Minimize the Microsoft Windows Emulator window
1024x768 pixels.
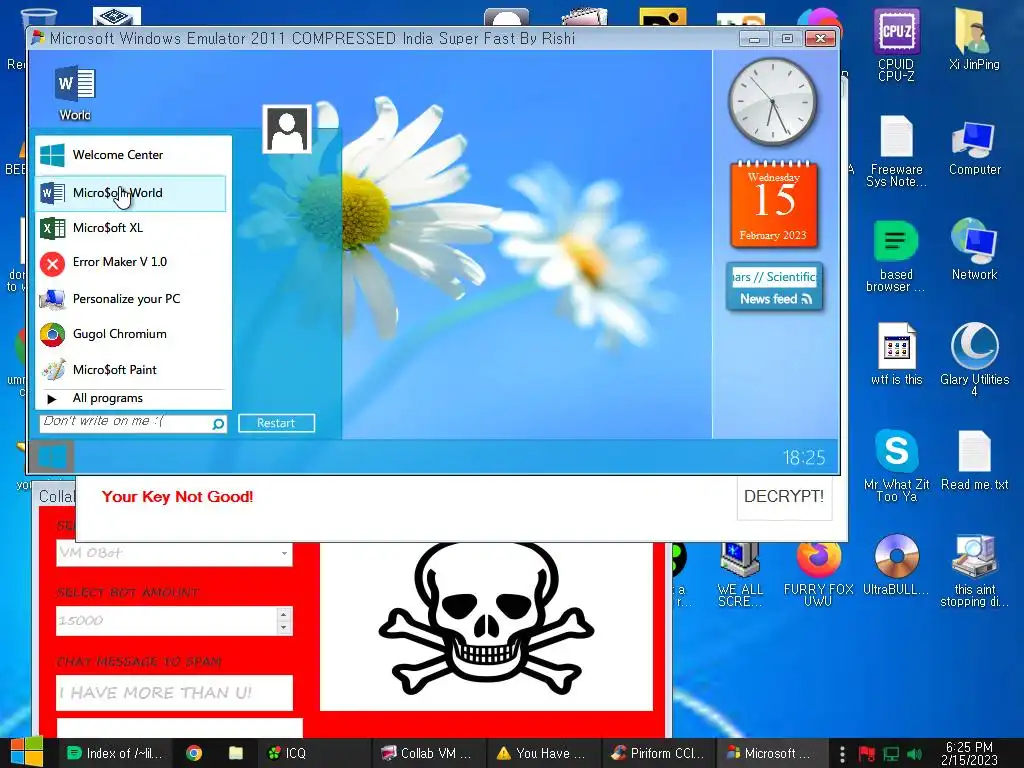754,39
